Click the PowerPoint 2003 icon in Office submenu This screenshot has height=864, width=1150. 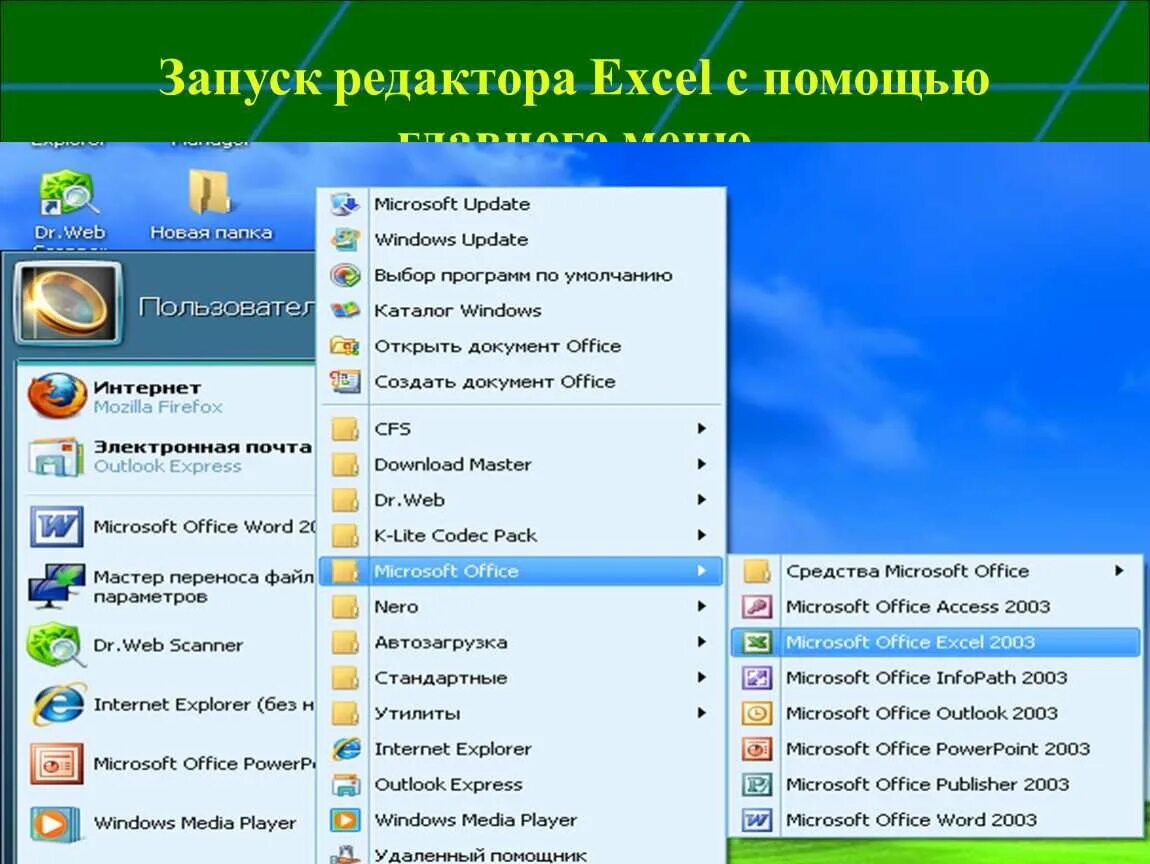[756, 749]
